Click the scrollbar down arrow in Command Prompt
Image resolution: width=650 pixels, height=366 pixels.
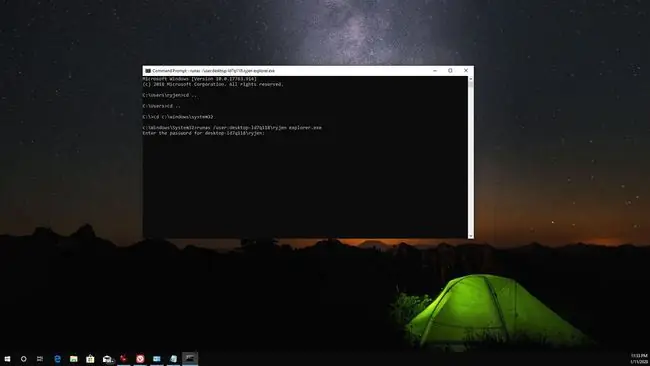pyautogui.click(x=471, y=236)
